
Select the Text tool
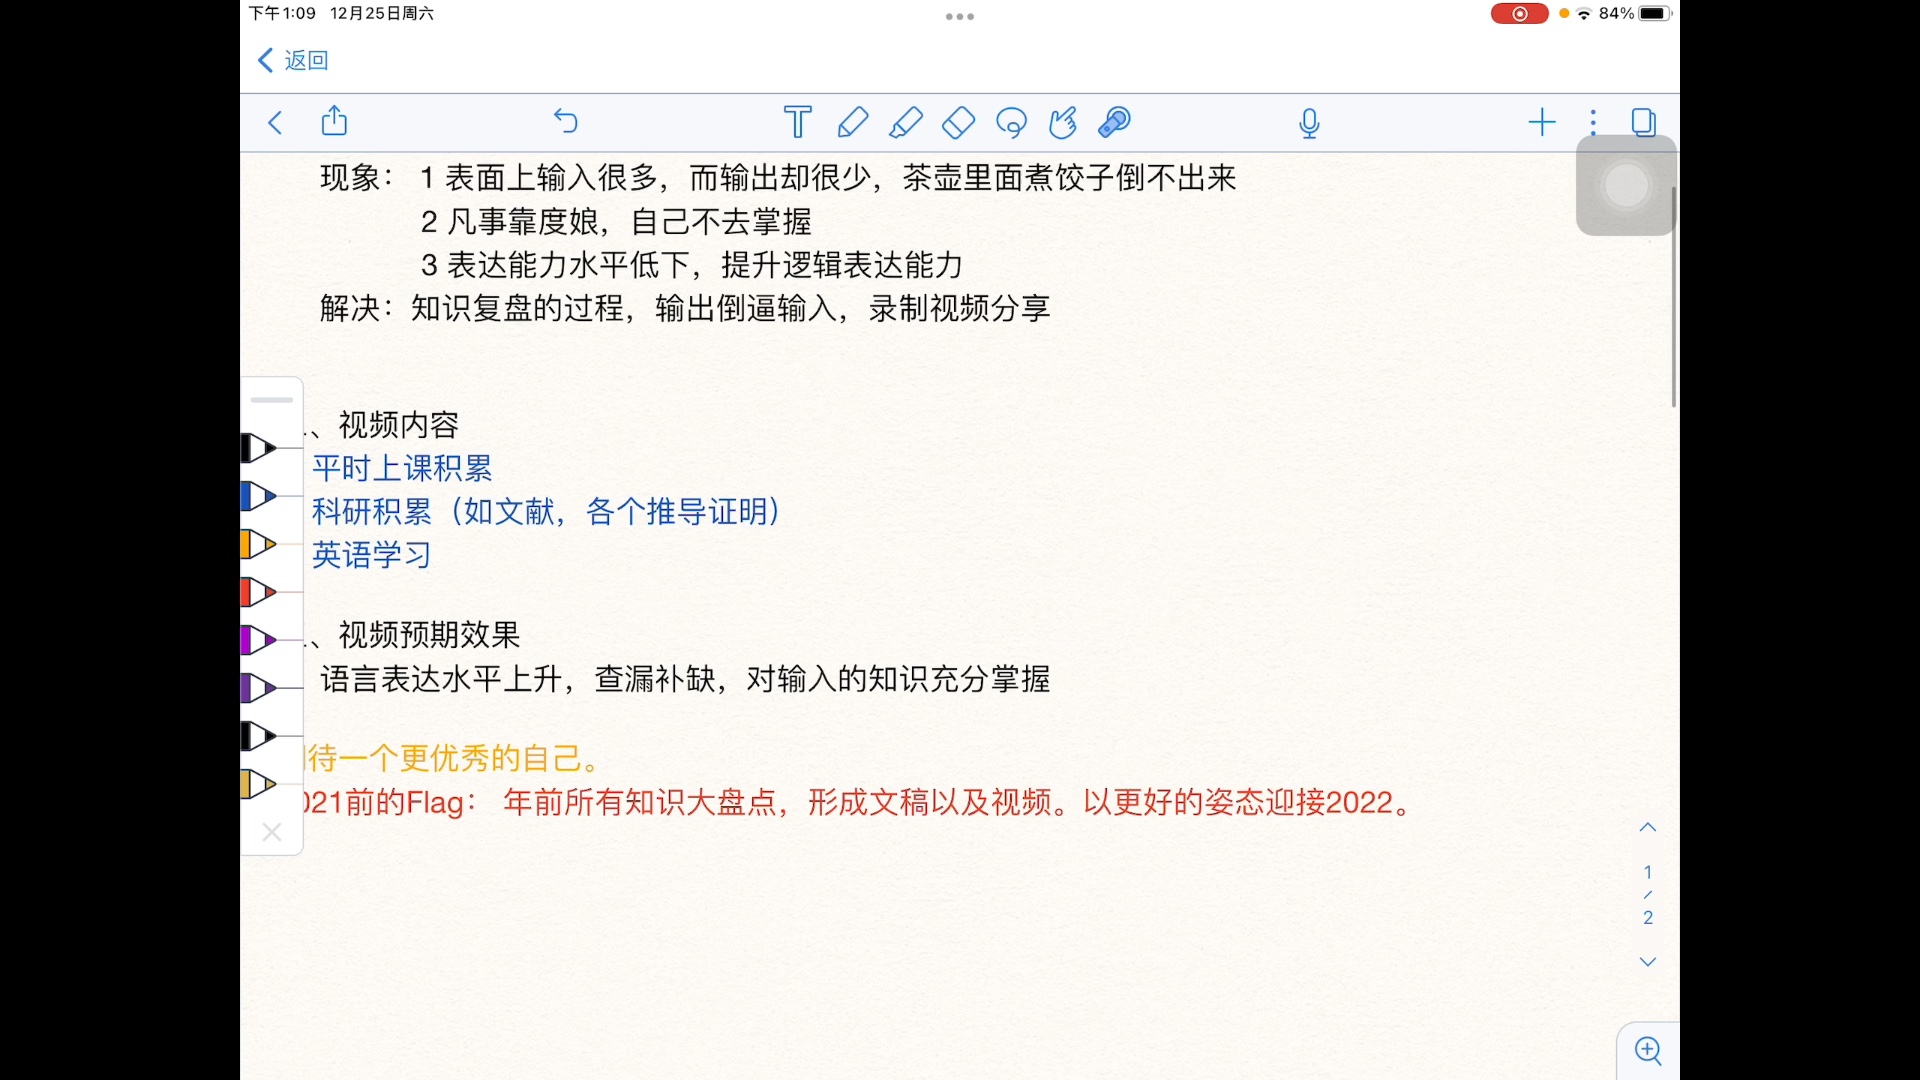click(798, 122)
